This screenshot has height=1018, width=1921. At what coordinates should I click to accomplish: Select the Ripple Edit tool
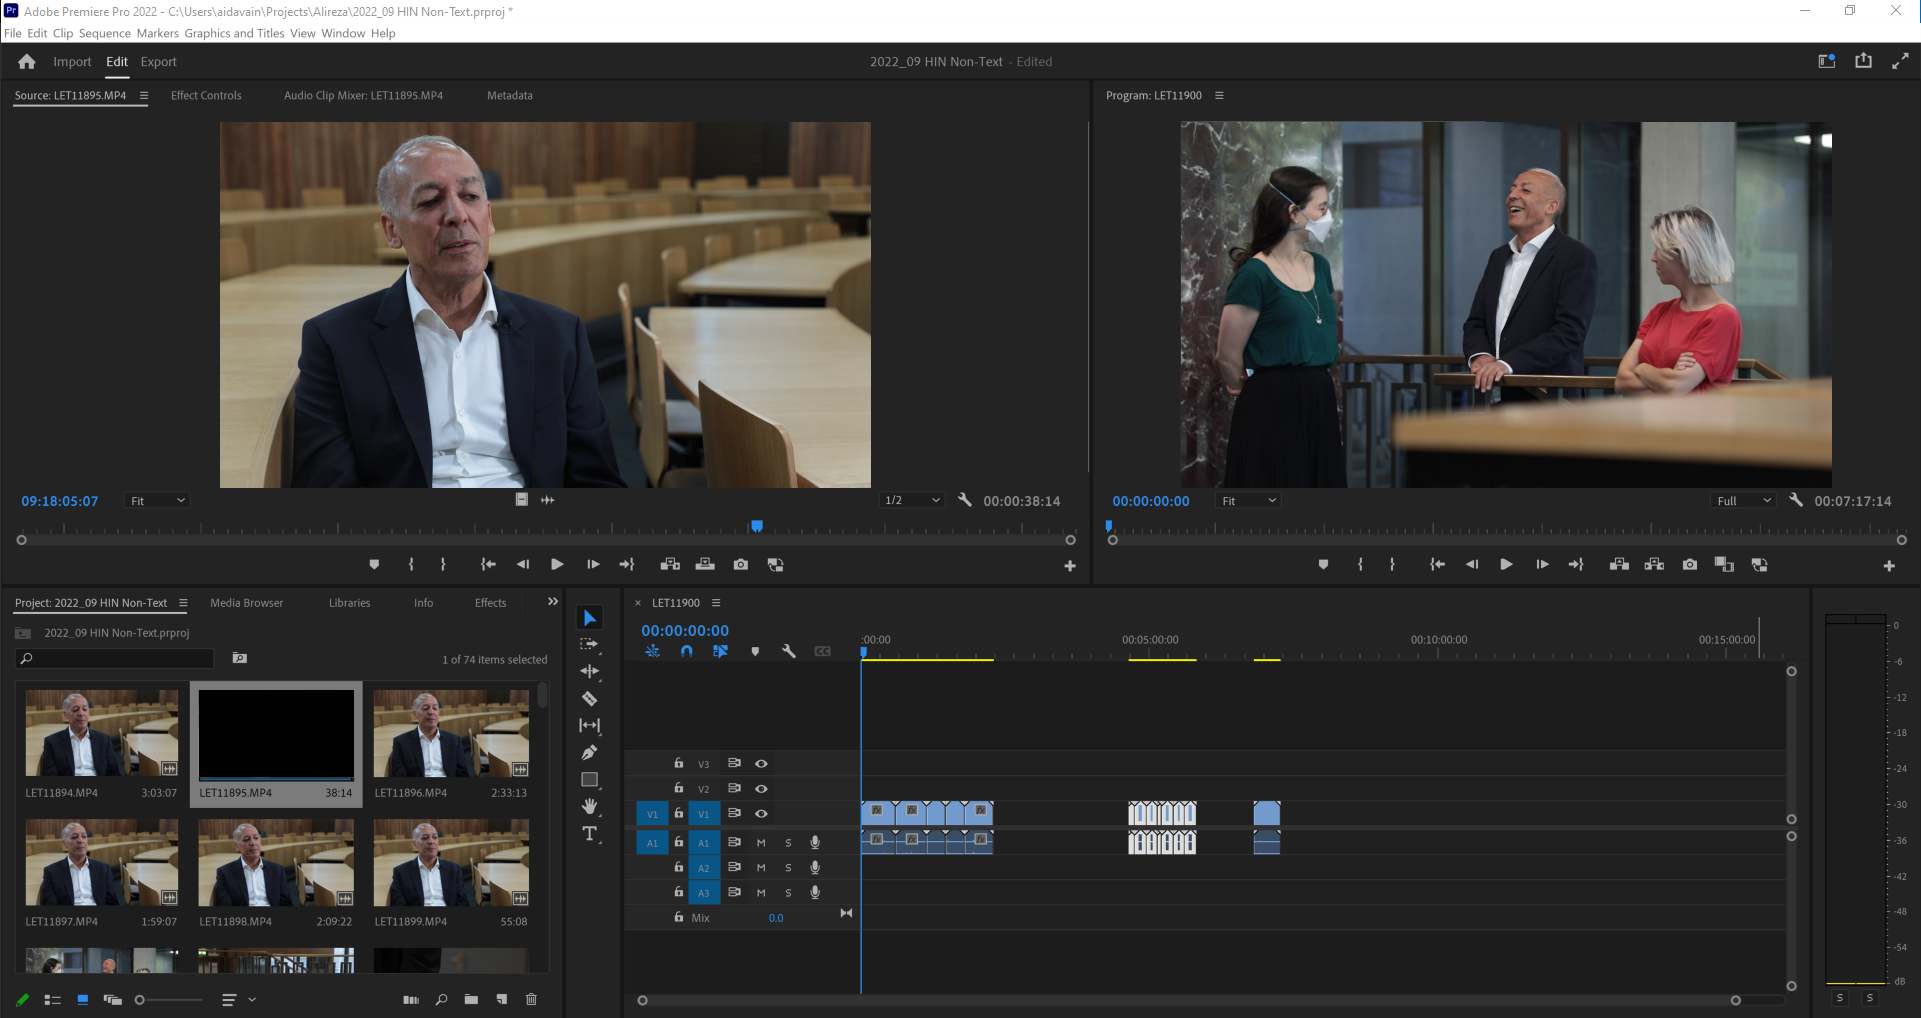[589, 671]
